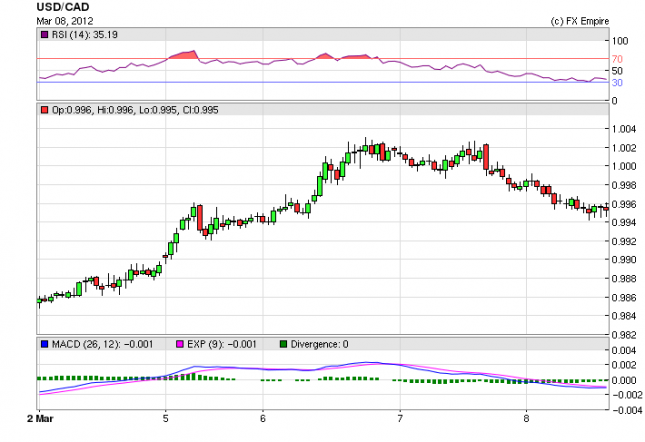This screenshot has width=645, height=442.
Task: Click the date axis label 6
Action: click(263, 419)
